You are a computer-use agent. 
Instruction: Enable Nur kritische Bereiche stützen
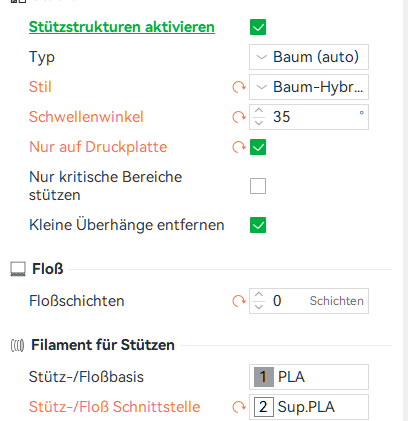[x=258, y=186]
